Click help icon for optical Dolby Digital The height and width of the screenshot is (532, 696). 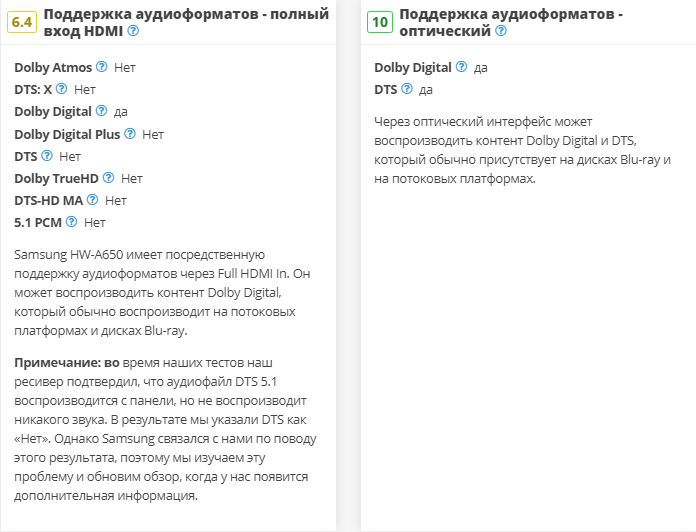click(x=461, y=67)
